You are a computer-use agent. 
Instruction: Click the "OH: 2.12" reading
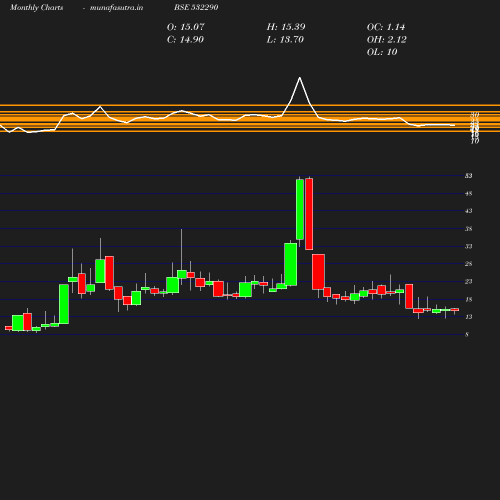(386, 40)
